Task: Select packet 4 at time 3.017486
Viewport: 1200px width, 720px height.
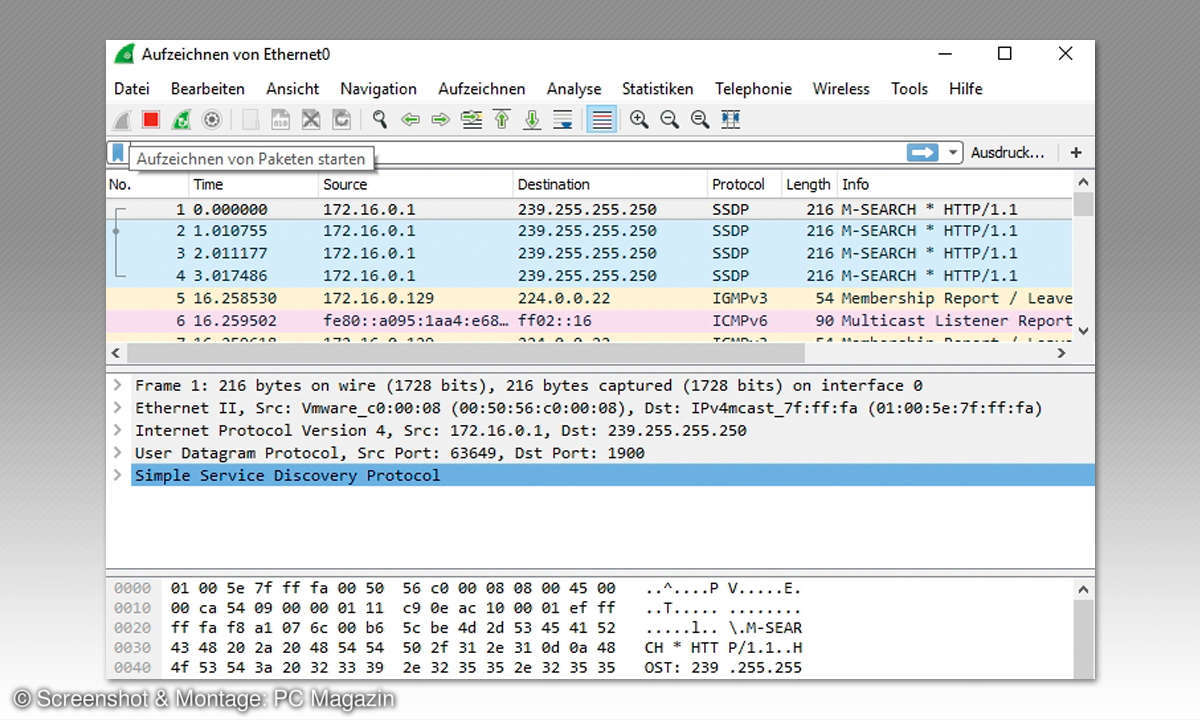Action: (x=590, y=276)
